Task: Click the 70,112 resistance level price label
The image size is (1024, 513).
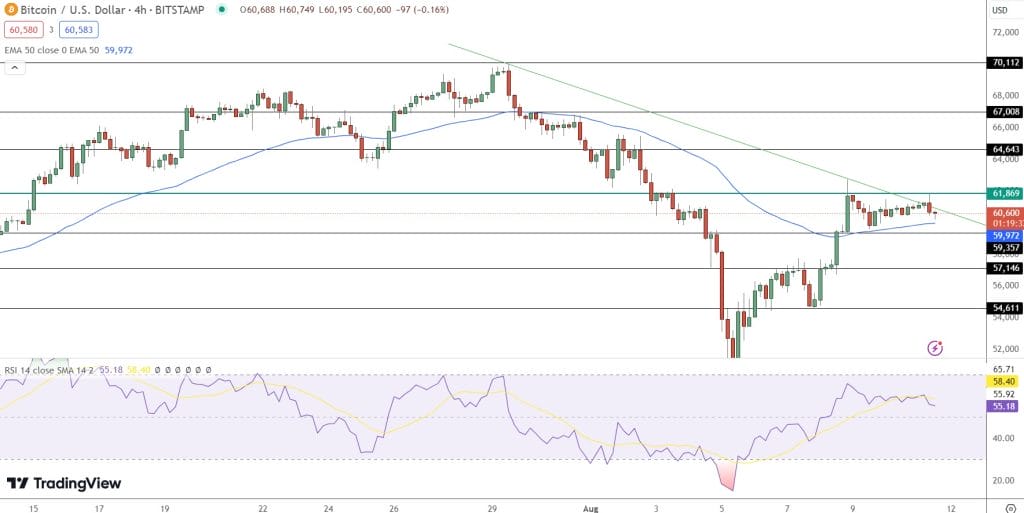Action: click(1004, 62)
